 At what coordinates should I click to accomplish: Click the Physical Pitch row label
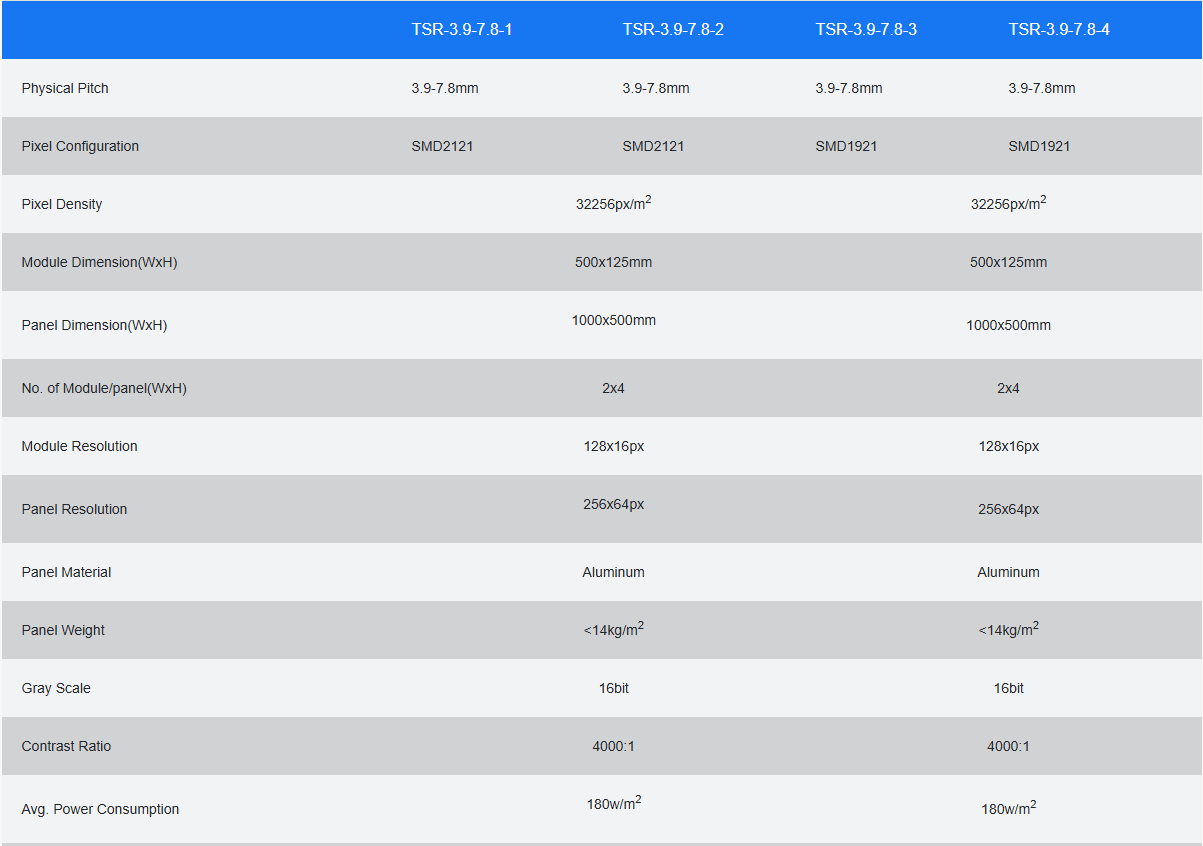point(65,88)
